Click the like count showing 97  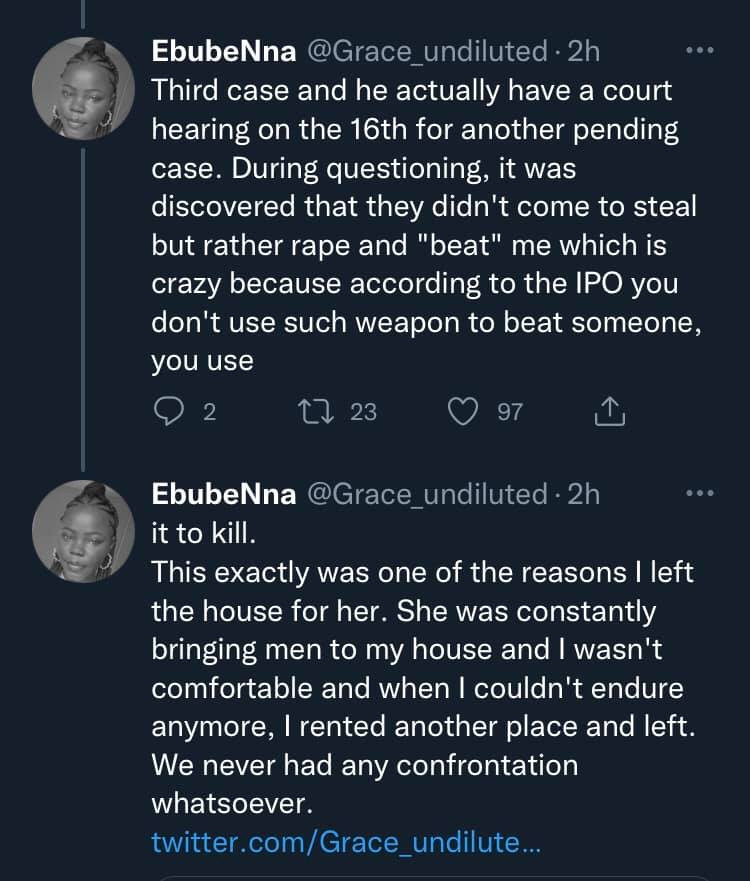click(x=510, y=412)
